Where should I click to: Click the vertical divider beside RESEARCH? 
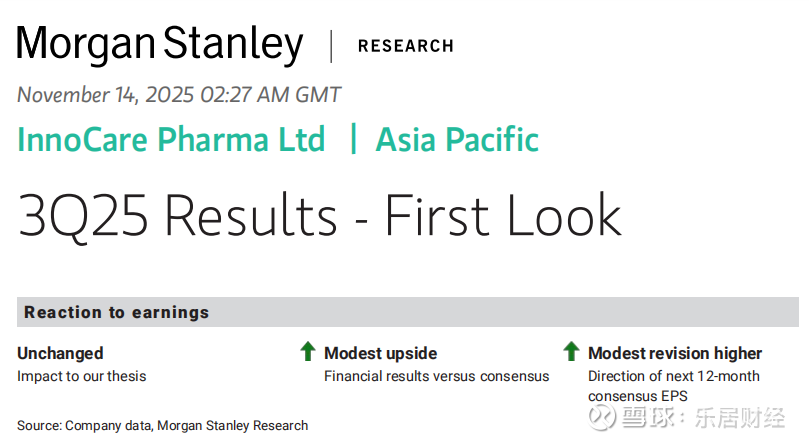(331, 46)
